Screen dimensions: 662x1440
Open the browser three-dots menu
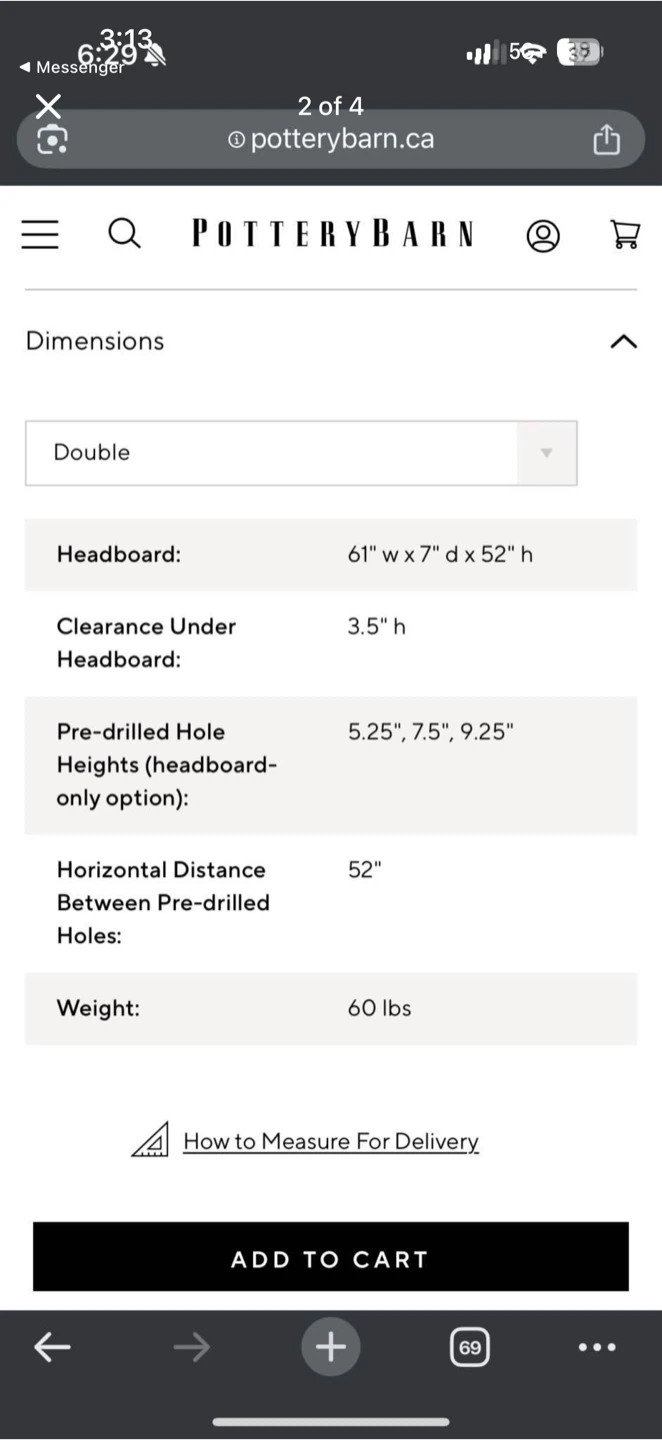(598, 1347)
